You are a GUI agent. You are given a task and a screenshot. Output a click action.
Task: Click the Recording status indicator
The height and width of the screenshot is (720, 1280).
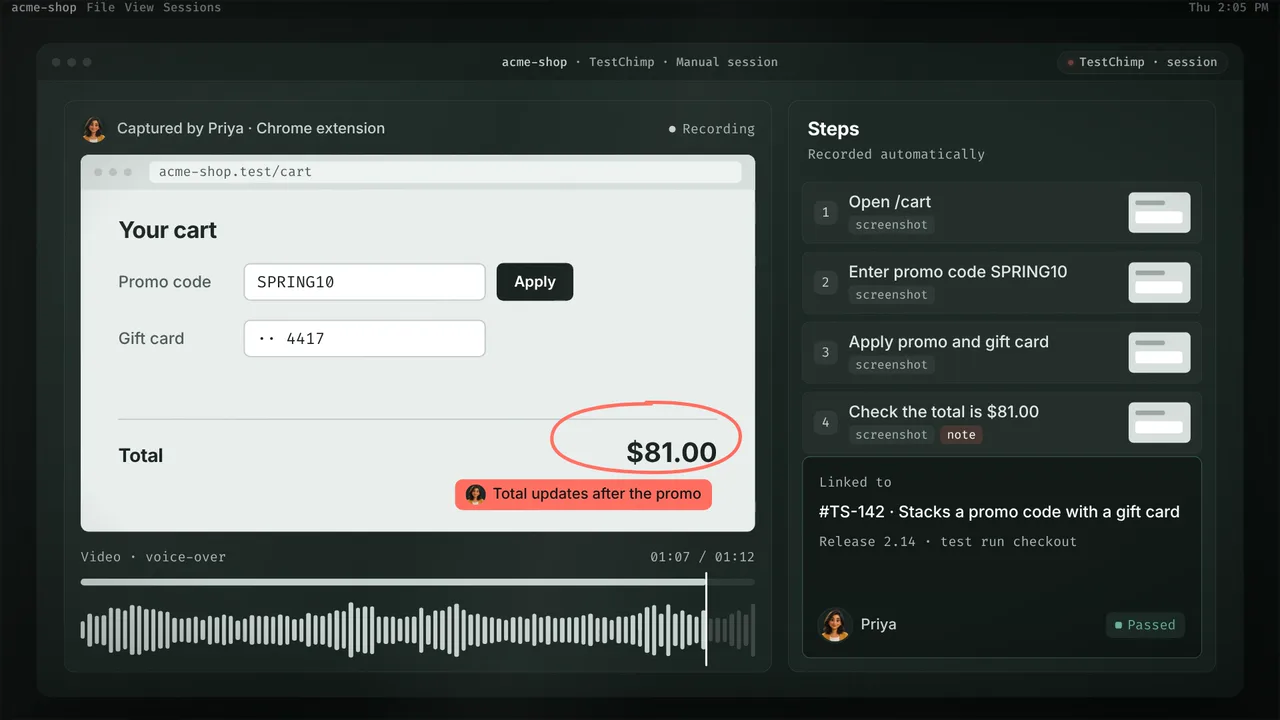pyautogui.click(x=712, y=129)
